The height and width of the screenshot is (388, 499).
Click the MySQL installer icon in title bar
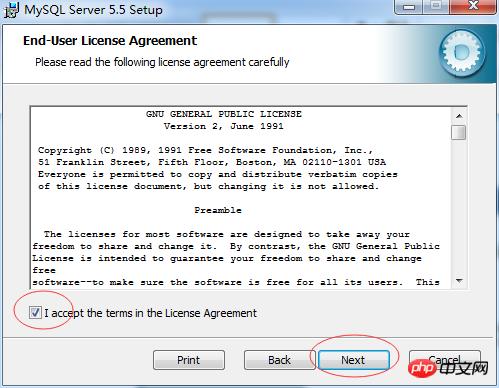click(x=11, y=9)
